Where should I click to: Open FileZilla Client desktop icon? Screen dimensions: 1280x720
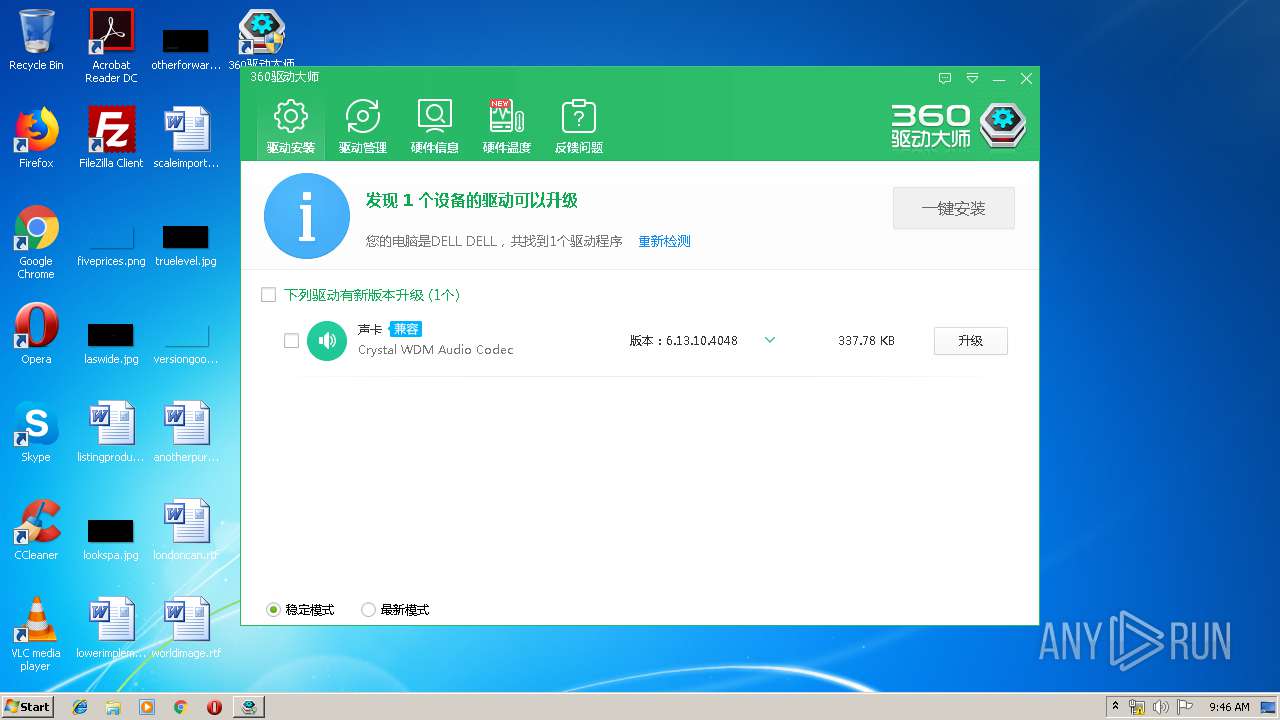pos(111,138)
